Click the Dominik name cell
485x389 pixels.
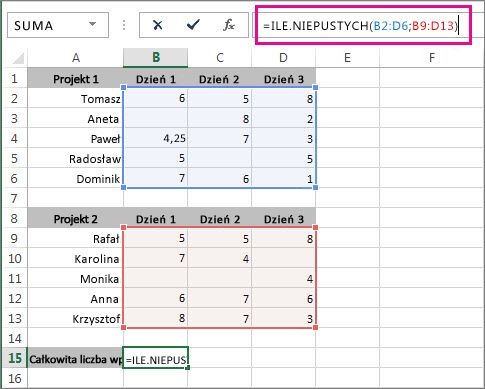click(76, 179)
